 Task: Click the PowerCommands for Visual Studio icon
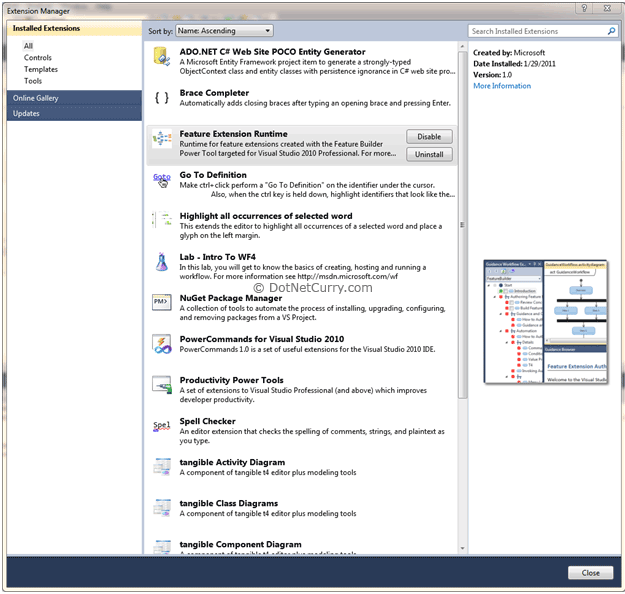pyautogui.click(x=162, y=344)
